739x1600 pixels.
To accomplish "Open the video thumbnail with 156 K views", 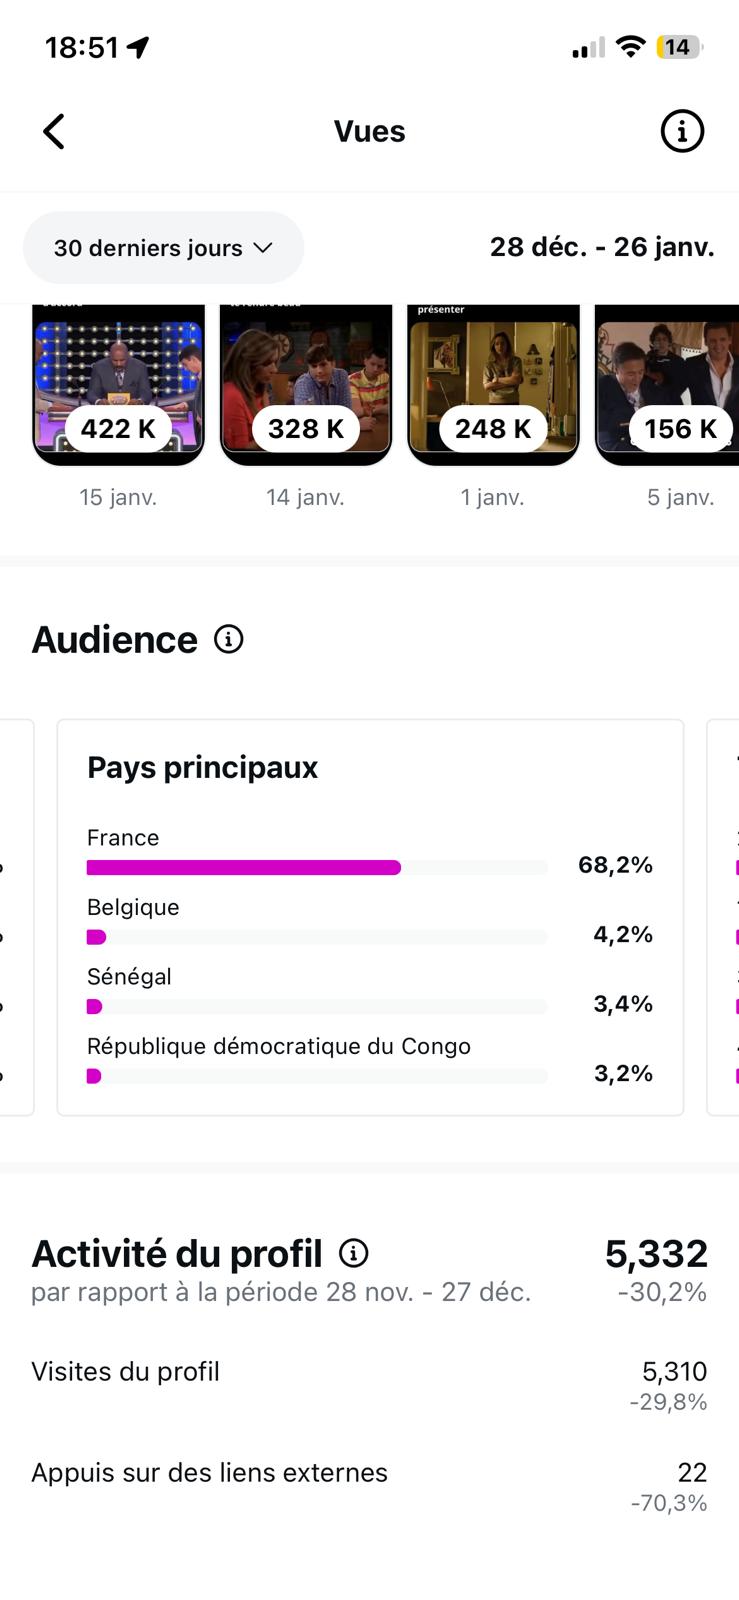I will pos(668,385).
